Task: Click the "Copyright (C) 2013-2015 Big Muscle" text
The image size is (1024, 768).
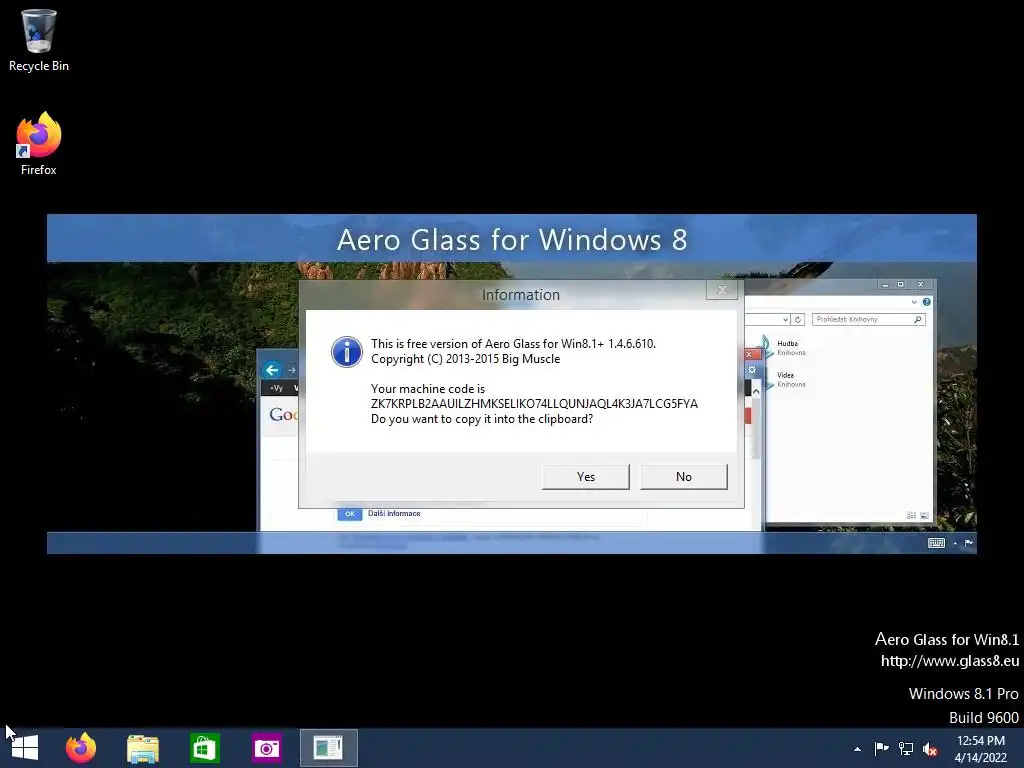Action: pos(466,359)
